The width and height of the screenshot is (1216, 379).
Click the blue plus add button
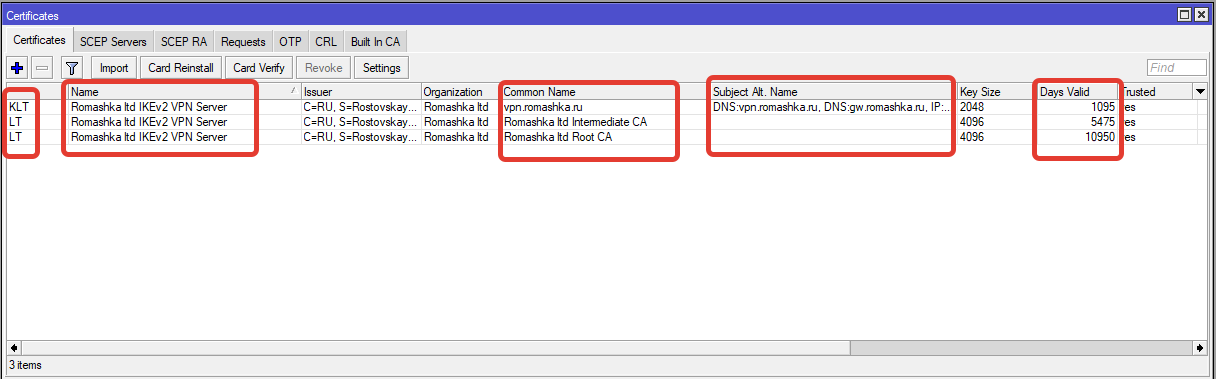click(x=17, y=68)
